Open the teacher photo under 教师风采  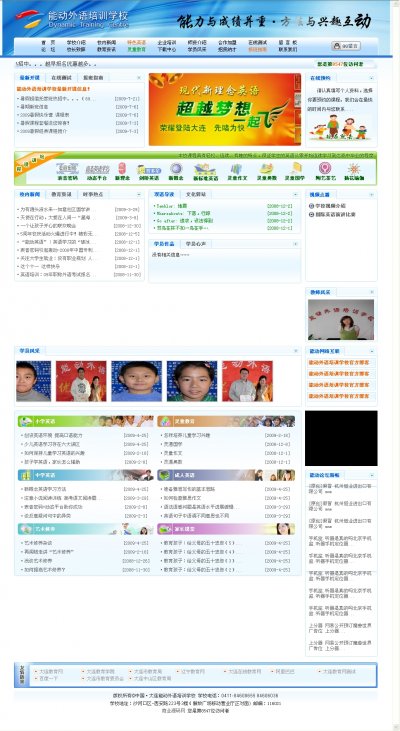tap(341, 319)
